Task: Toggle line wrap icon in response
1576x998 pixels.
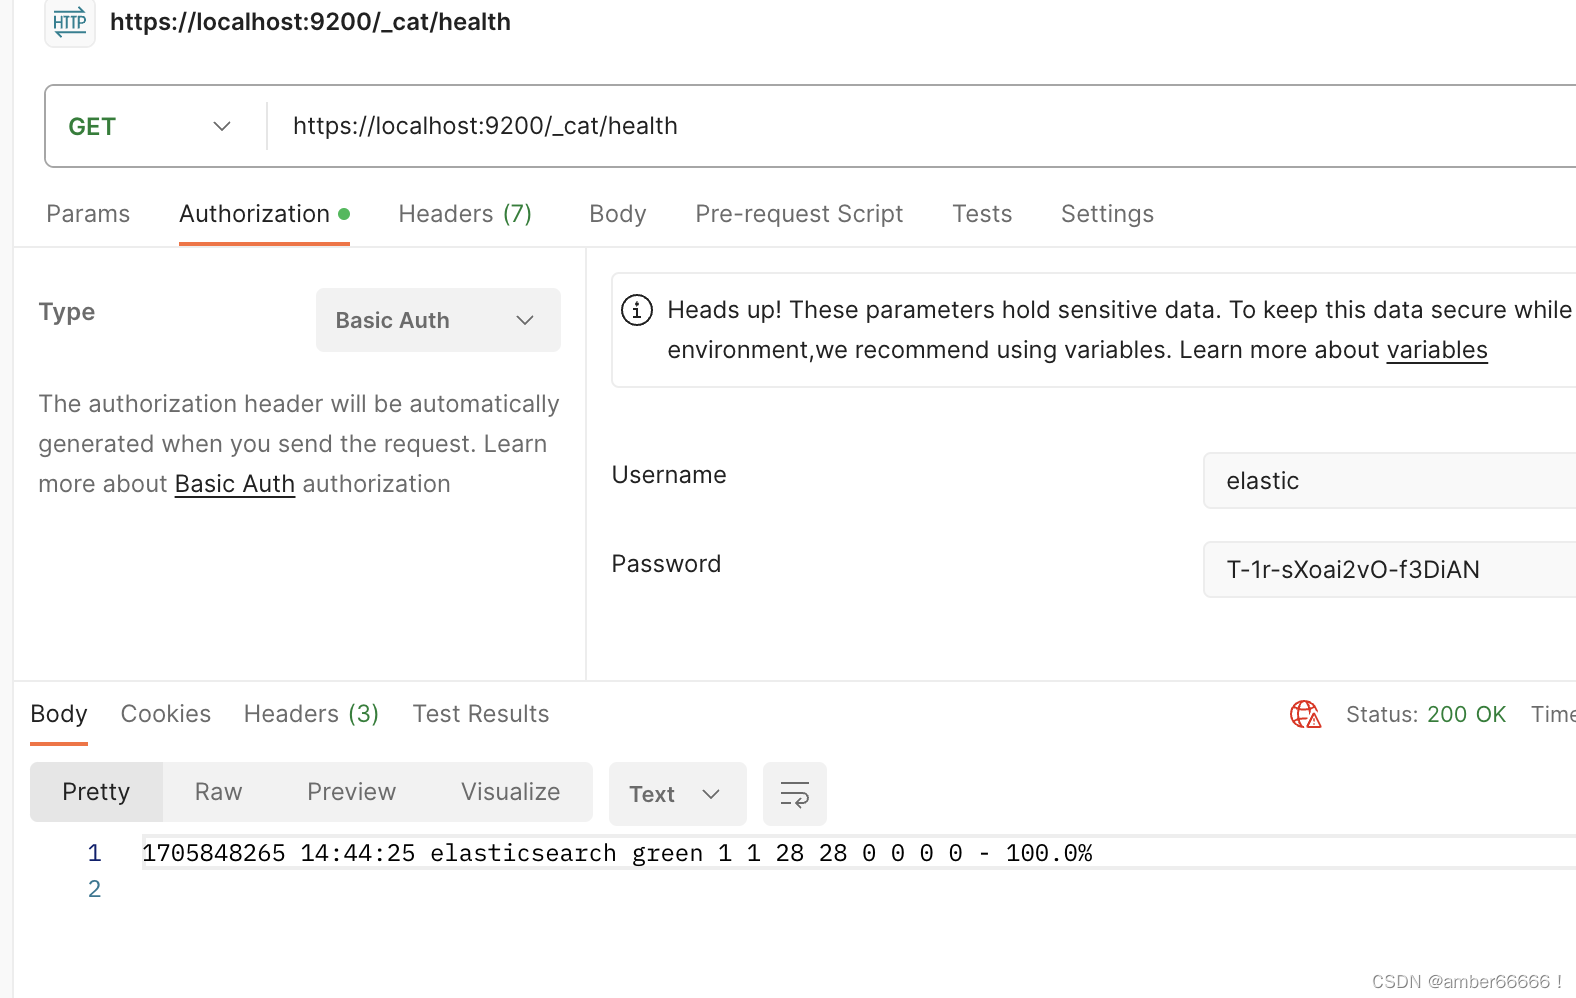Action: pyautogui.click(x=795, y=794)
